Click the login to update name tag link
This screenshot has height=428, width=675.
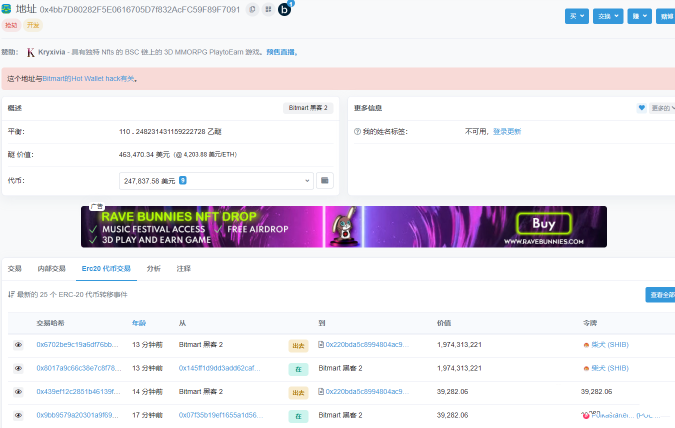[507, 132]
